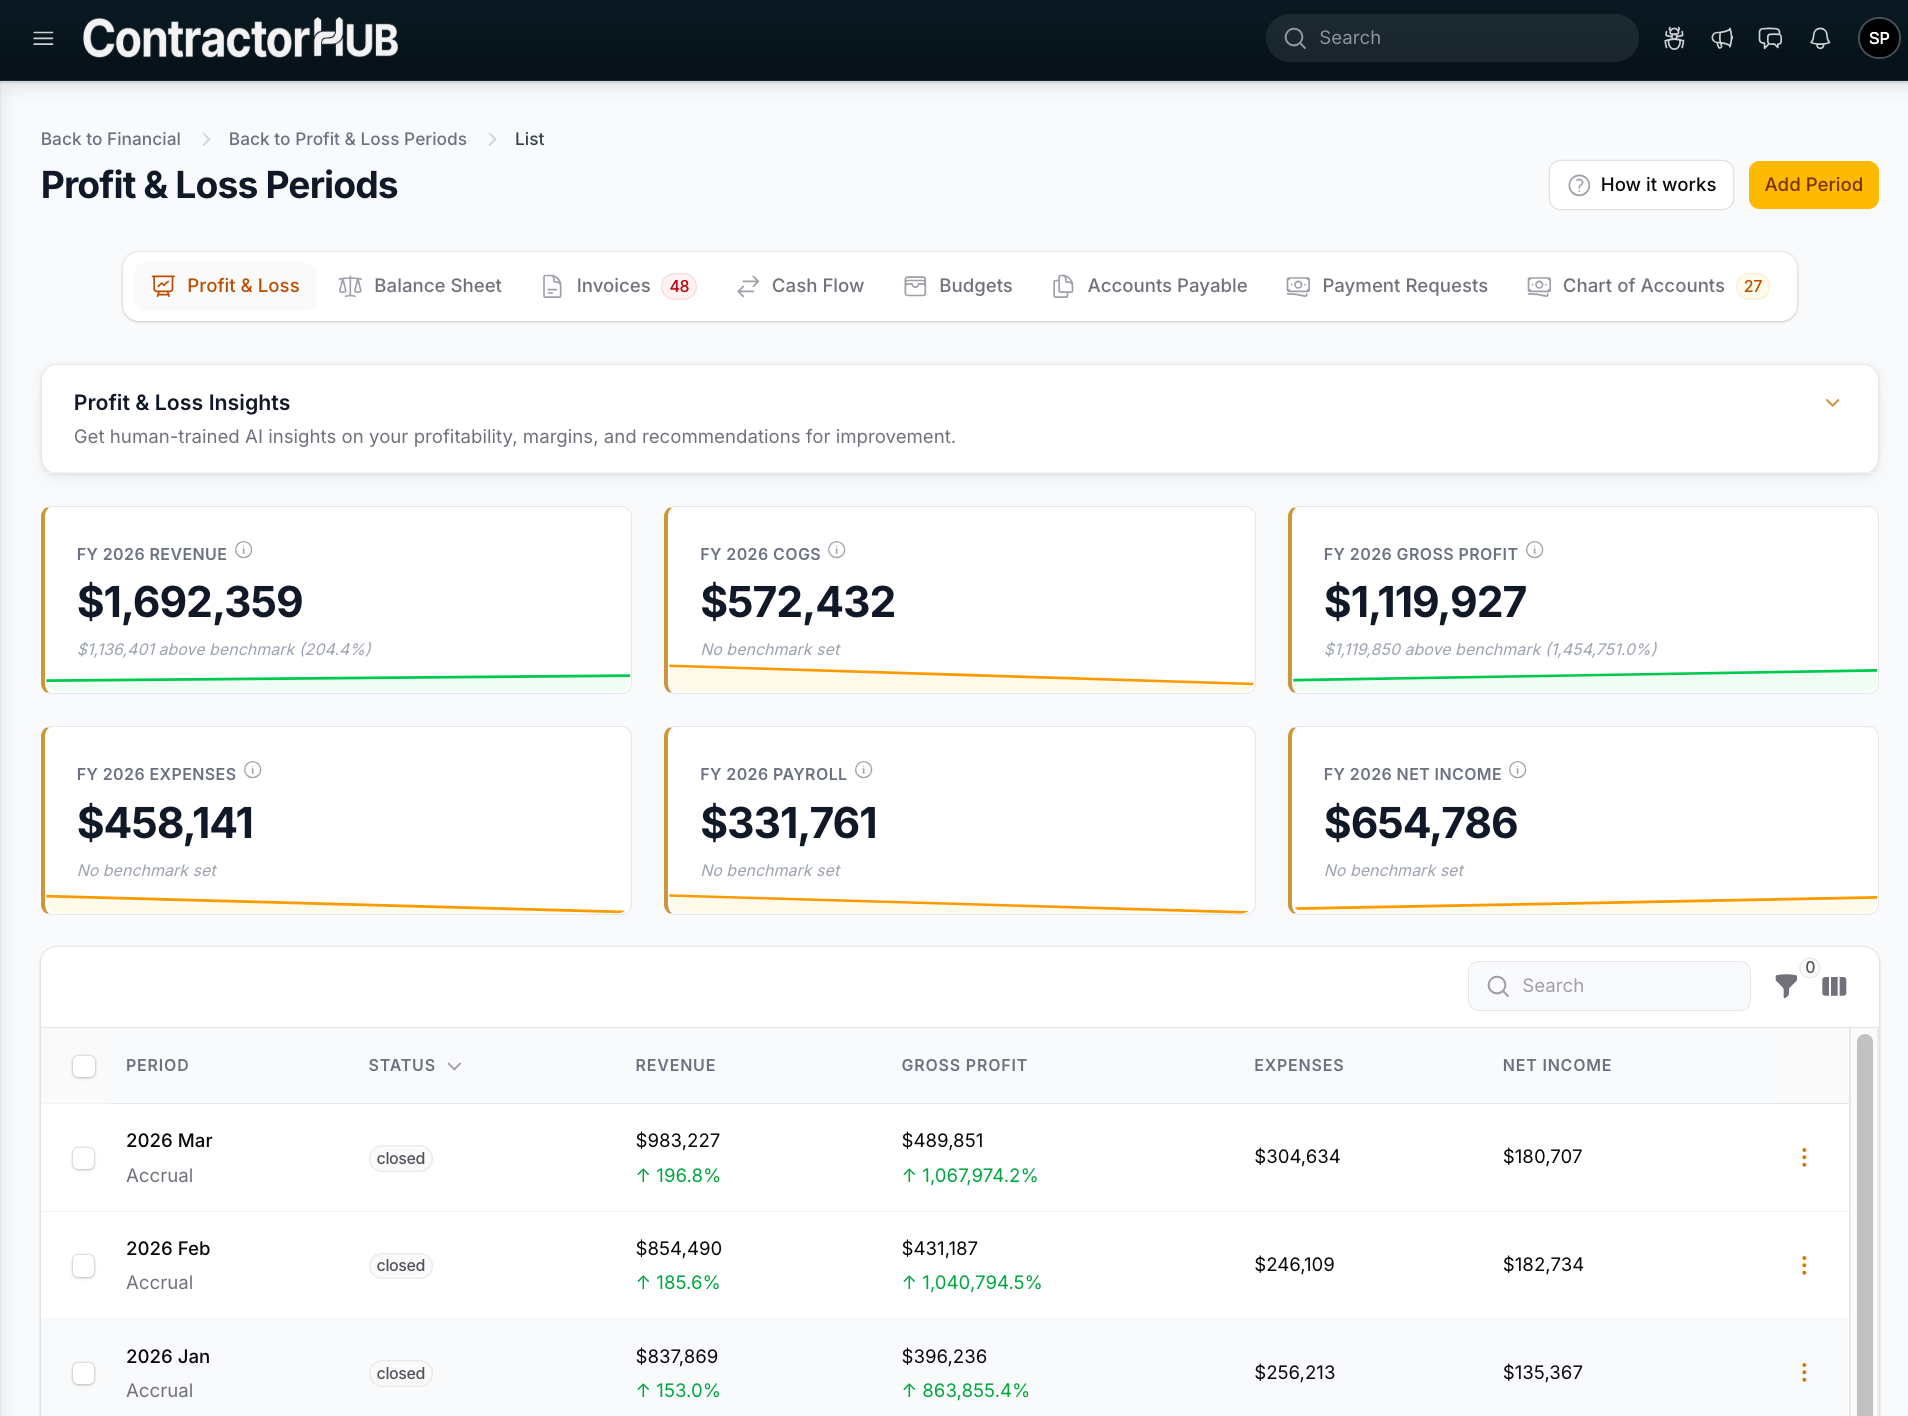This screenshot has height=1416, width=1908.
Task: Open chat using the speech bubble icon
Action: pyautogui.click(x=1770, y=37)
